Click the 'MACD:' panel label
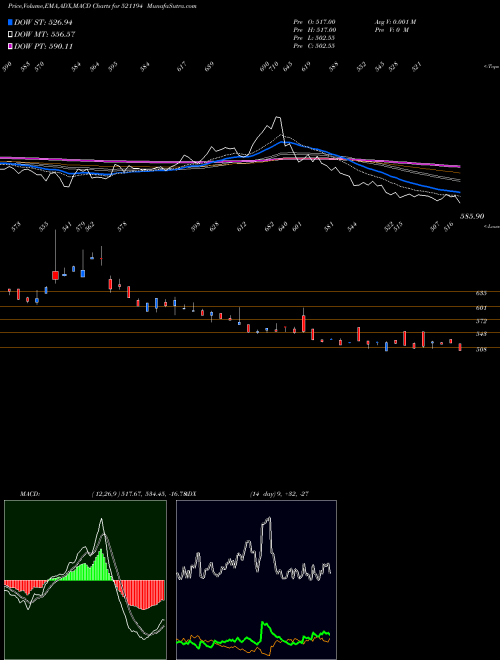The height and width of the screenshot is (660, 500). coord(30,493)
